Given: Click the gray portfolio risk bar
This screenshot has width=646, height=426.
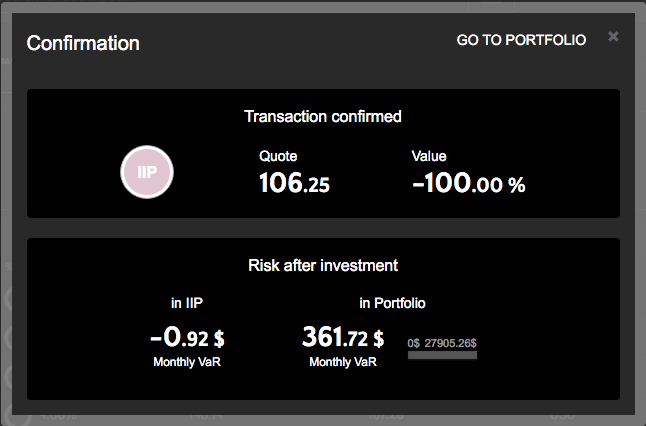Looking at the screenshot, I should 442,354.
